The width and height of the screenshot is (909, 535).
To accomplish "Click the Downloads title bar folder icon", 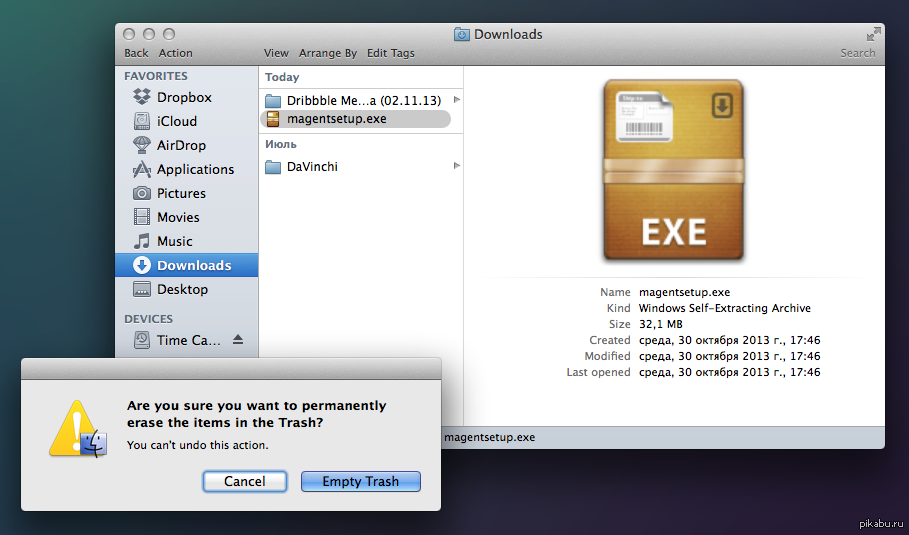I will pyautogui.click(x=461, y=34).
